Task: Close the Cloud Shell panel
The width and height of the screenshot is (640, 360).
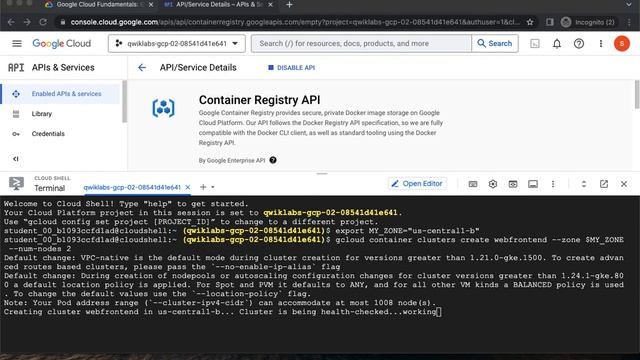Action: pos(624,184)
